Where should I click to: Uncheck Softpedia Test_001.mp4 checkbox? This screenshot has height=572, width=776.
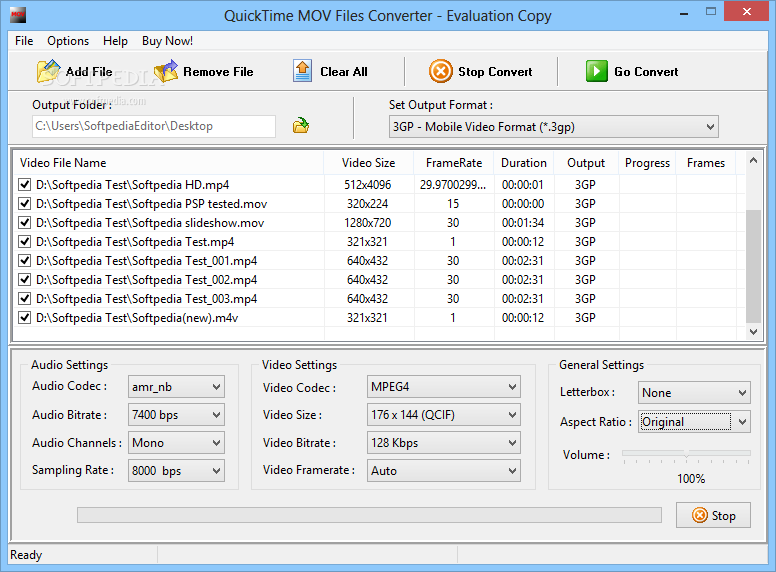pyautogui.click(x=24, y=260)
